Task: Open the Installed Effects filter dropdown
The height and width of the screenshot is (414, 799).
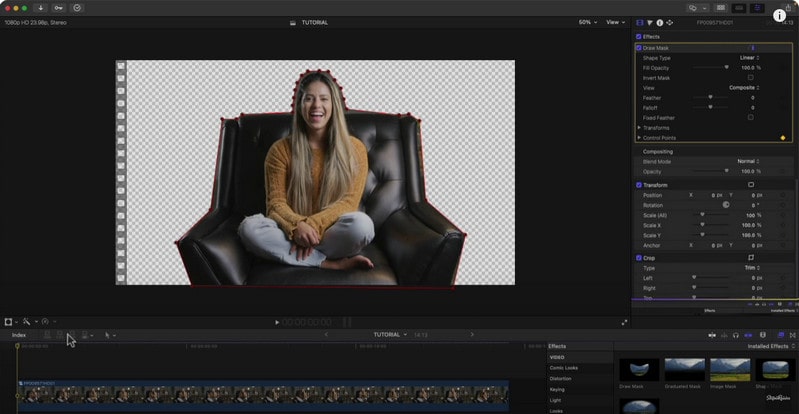Action: point(771,347)
